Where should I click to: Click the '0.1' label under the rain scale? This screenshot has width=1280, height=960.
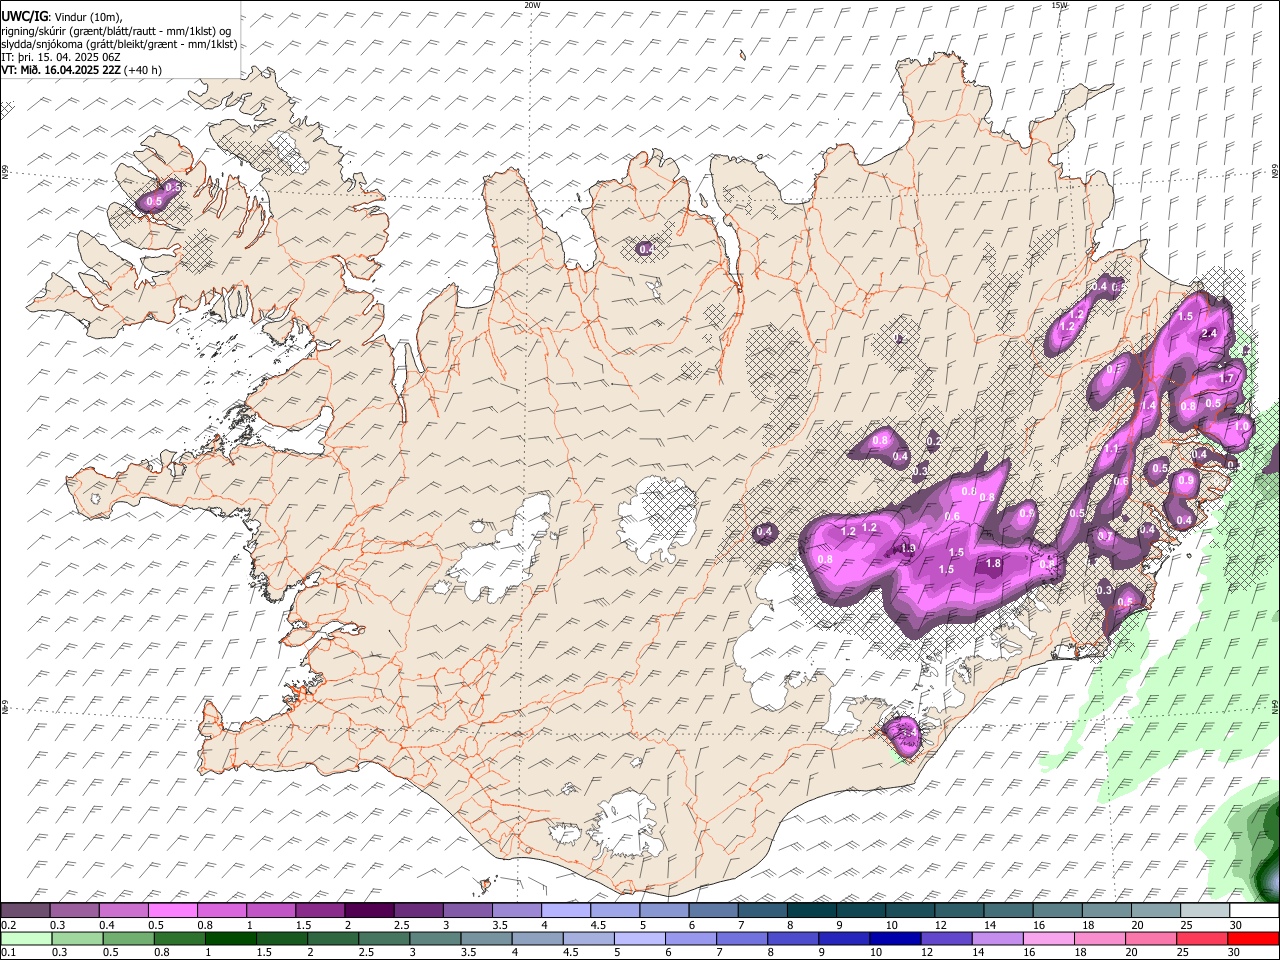tap(8, 952)
